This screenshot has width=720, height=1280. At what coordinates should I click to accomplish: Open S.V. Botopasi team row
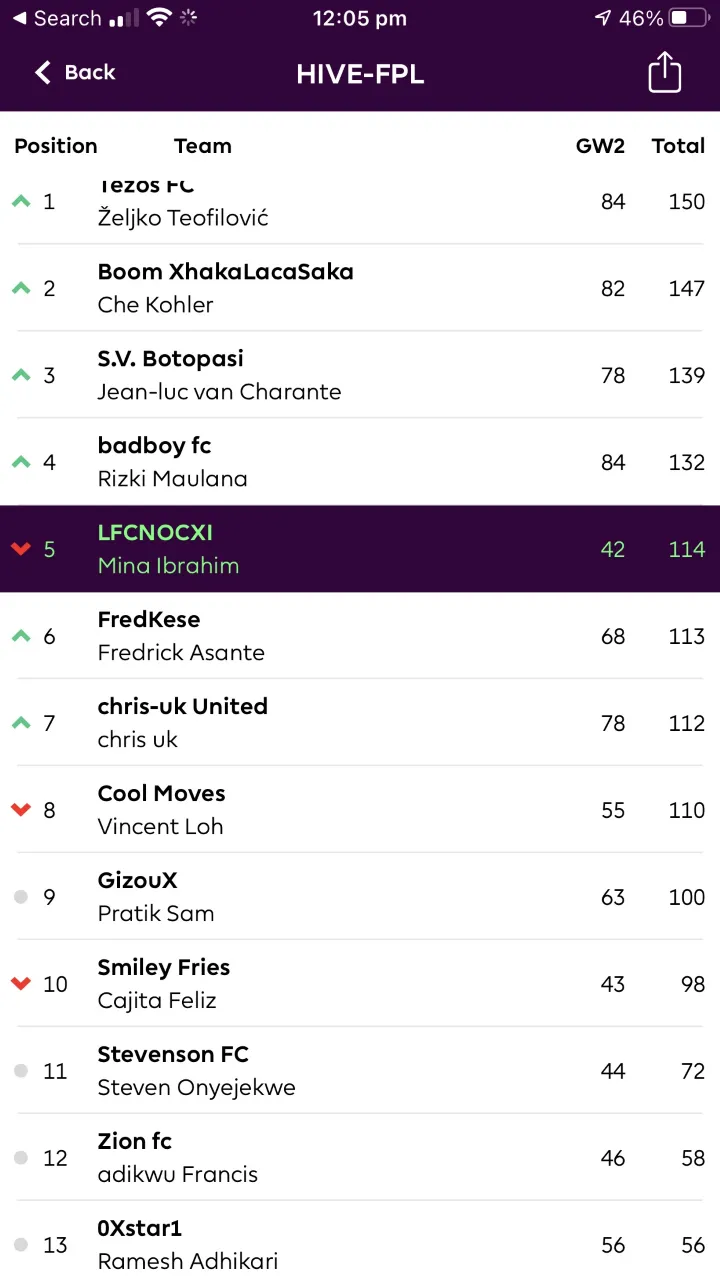click(x=360, y=375)
